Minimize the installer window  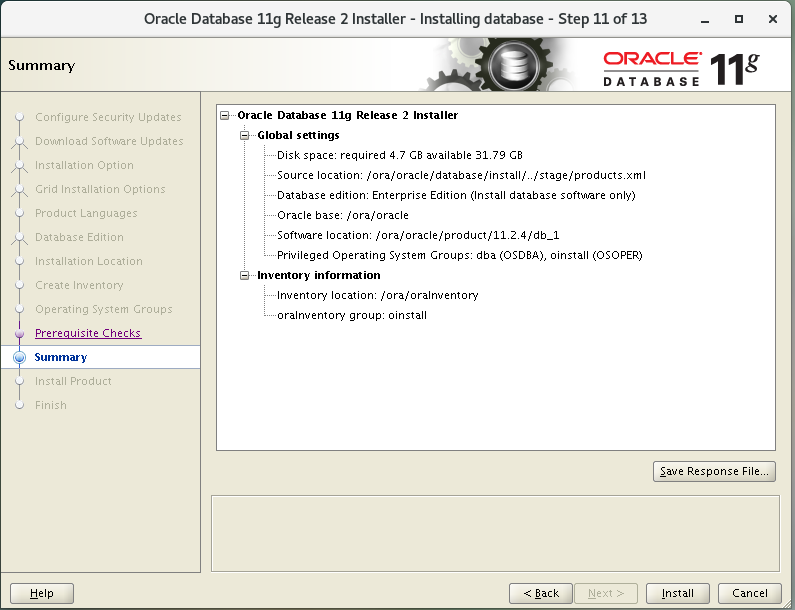point(705,19)
